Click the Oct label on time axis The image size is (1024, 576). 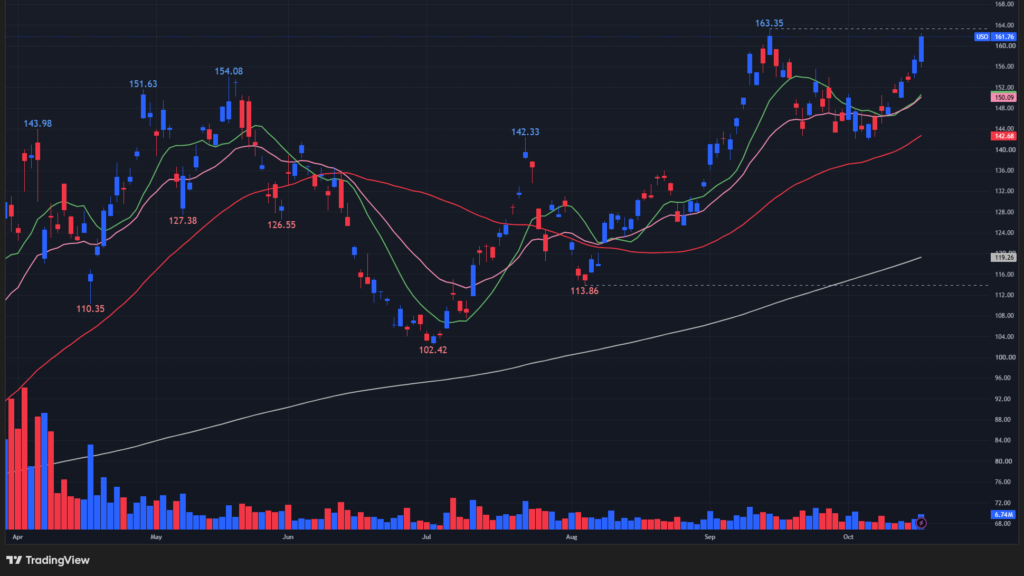click(x=848, y=537)
